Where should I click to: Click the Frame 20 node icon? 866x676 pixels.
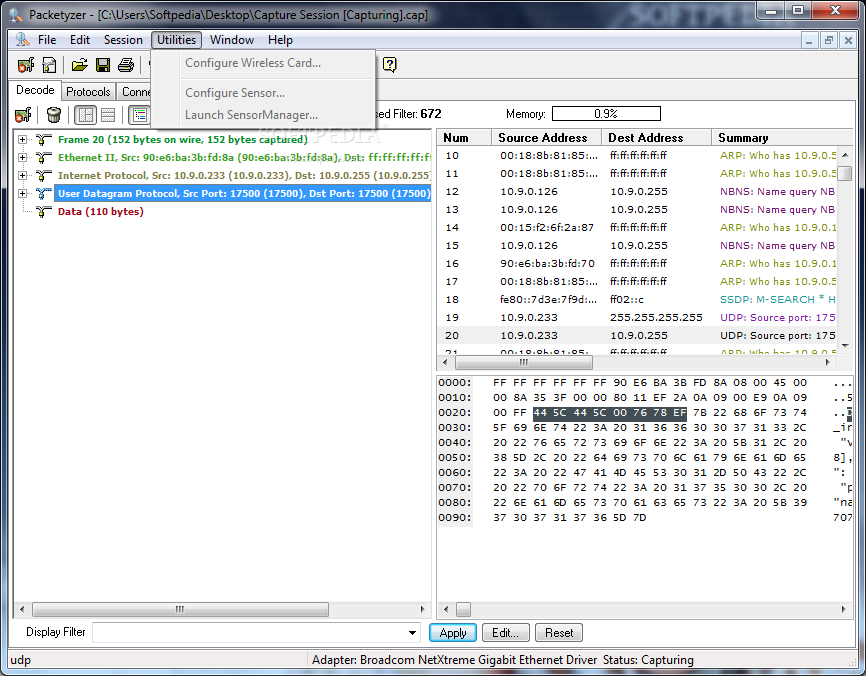pyautogui.click(x=44, y=139)
